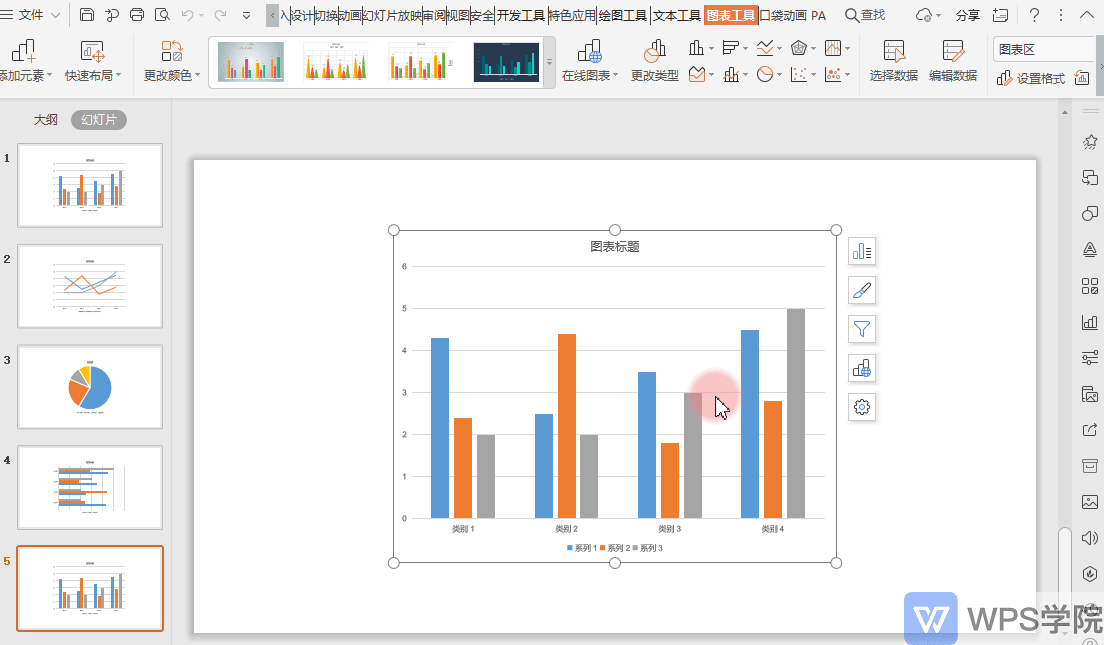Click chart settings gear floating button
The height and width of the screenshot is (645, 1104).
pyautogui.click(x=862, y=407)
